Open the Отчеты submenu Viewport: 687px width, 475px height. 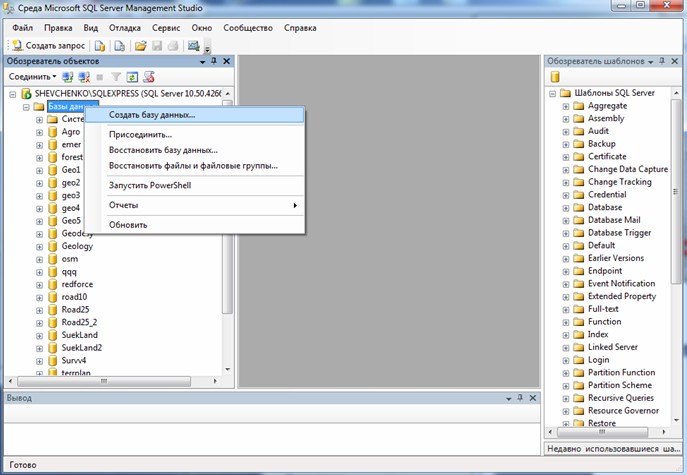pyautogui.click(x=124, y=205)
